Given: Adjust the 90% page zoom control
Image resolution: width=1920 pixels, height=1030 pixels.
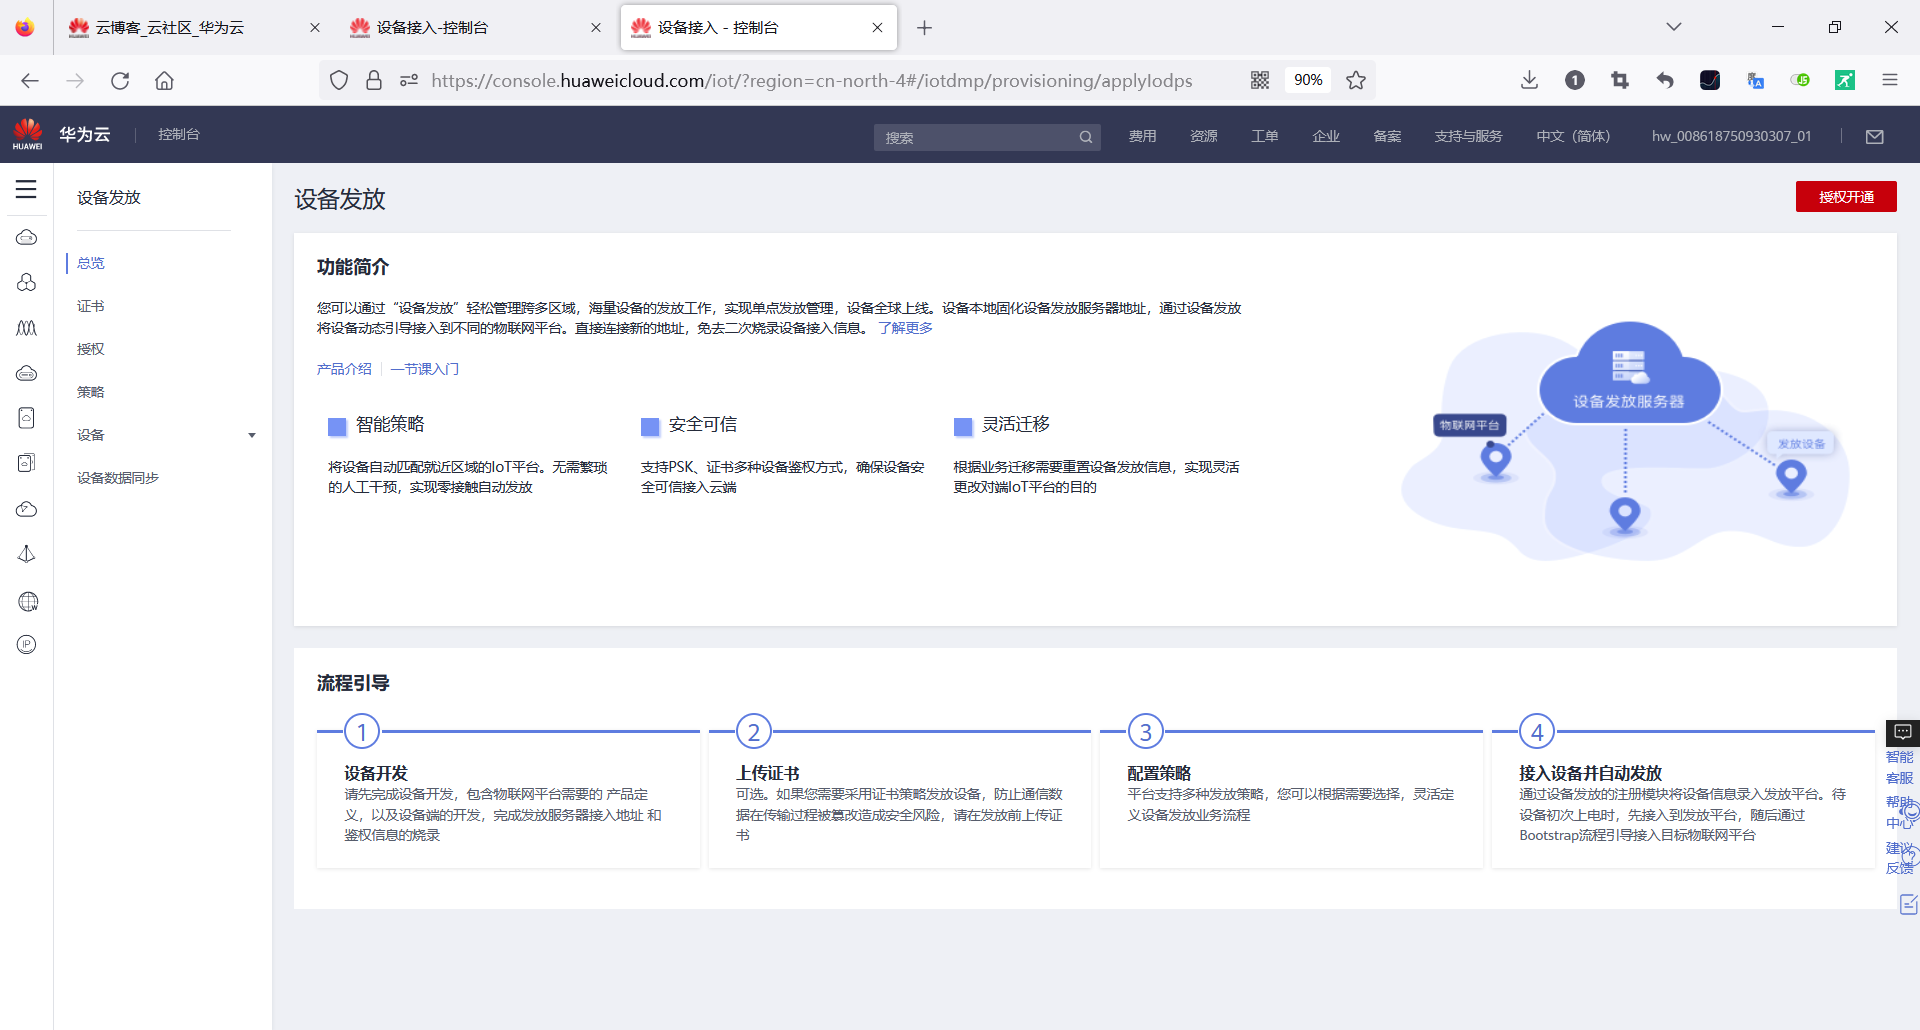Looking at the screenshot, I should pyautogui.click(x=1307, y=80).
